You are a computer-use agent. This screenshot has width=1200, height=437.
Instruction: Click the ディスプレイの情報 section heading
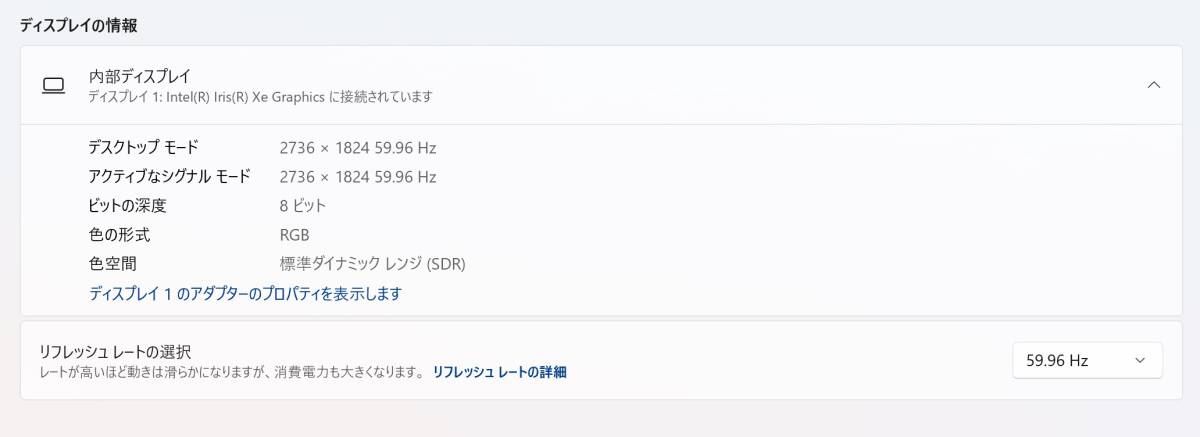tap(79, 25)
